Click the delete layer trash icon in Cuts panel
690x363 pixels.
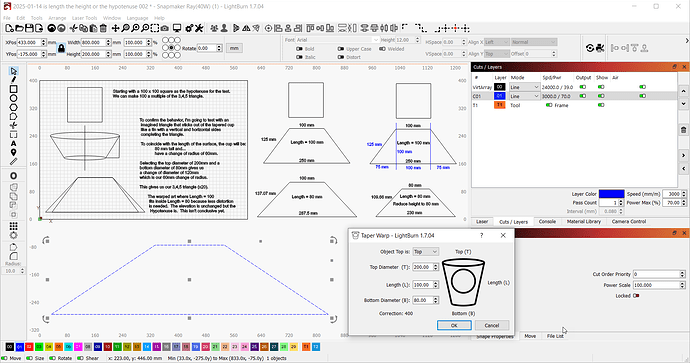pyautogui.click(x=683, y=130)
